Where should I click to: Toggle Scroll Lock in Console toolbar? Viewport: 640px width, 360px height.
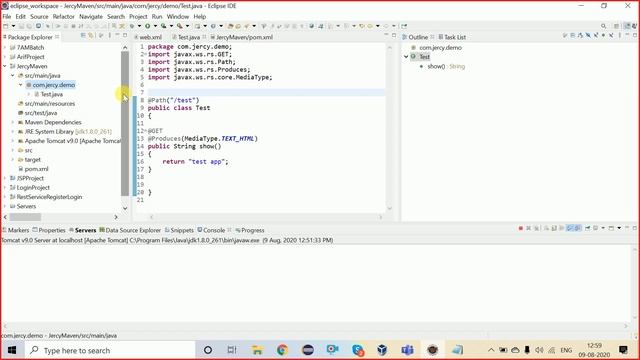(x=554, y=228)
